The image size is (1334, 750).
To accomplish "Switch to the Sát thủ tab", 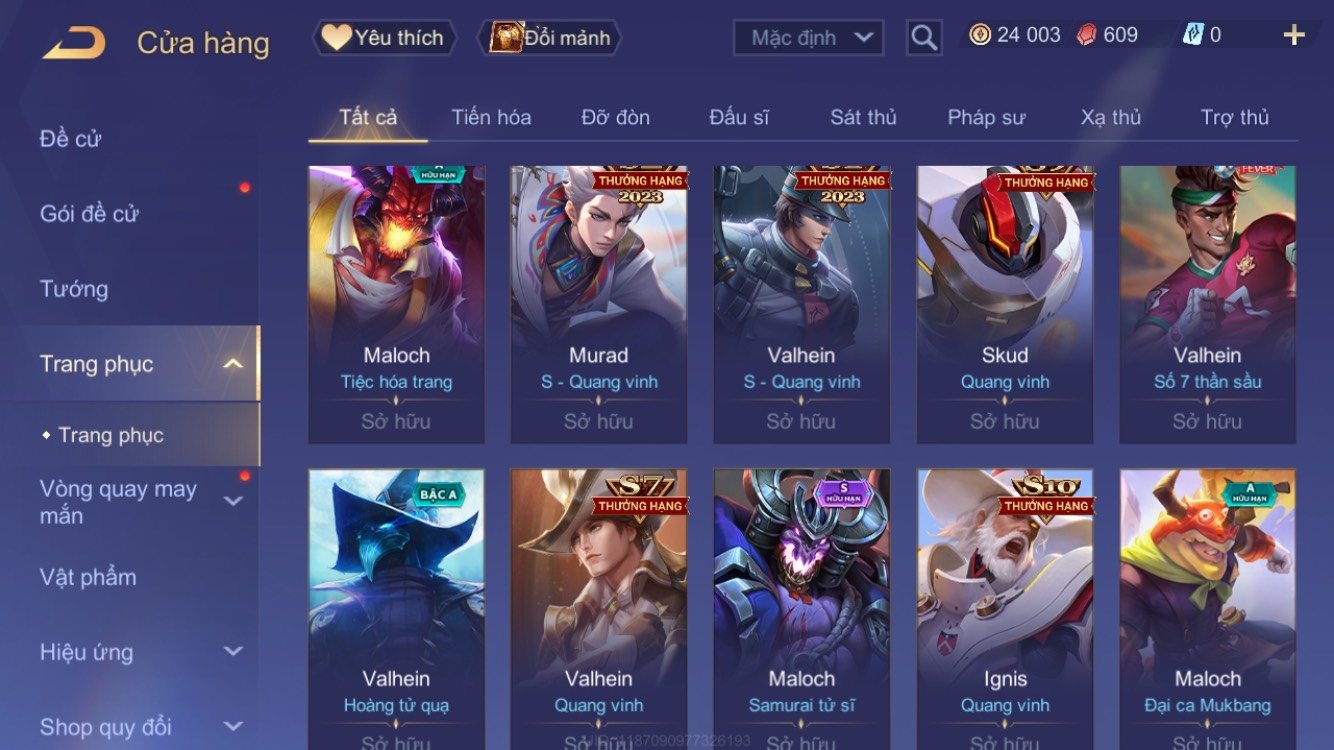I will [x=863, y=117].
